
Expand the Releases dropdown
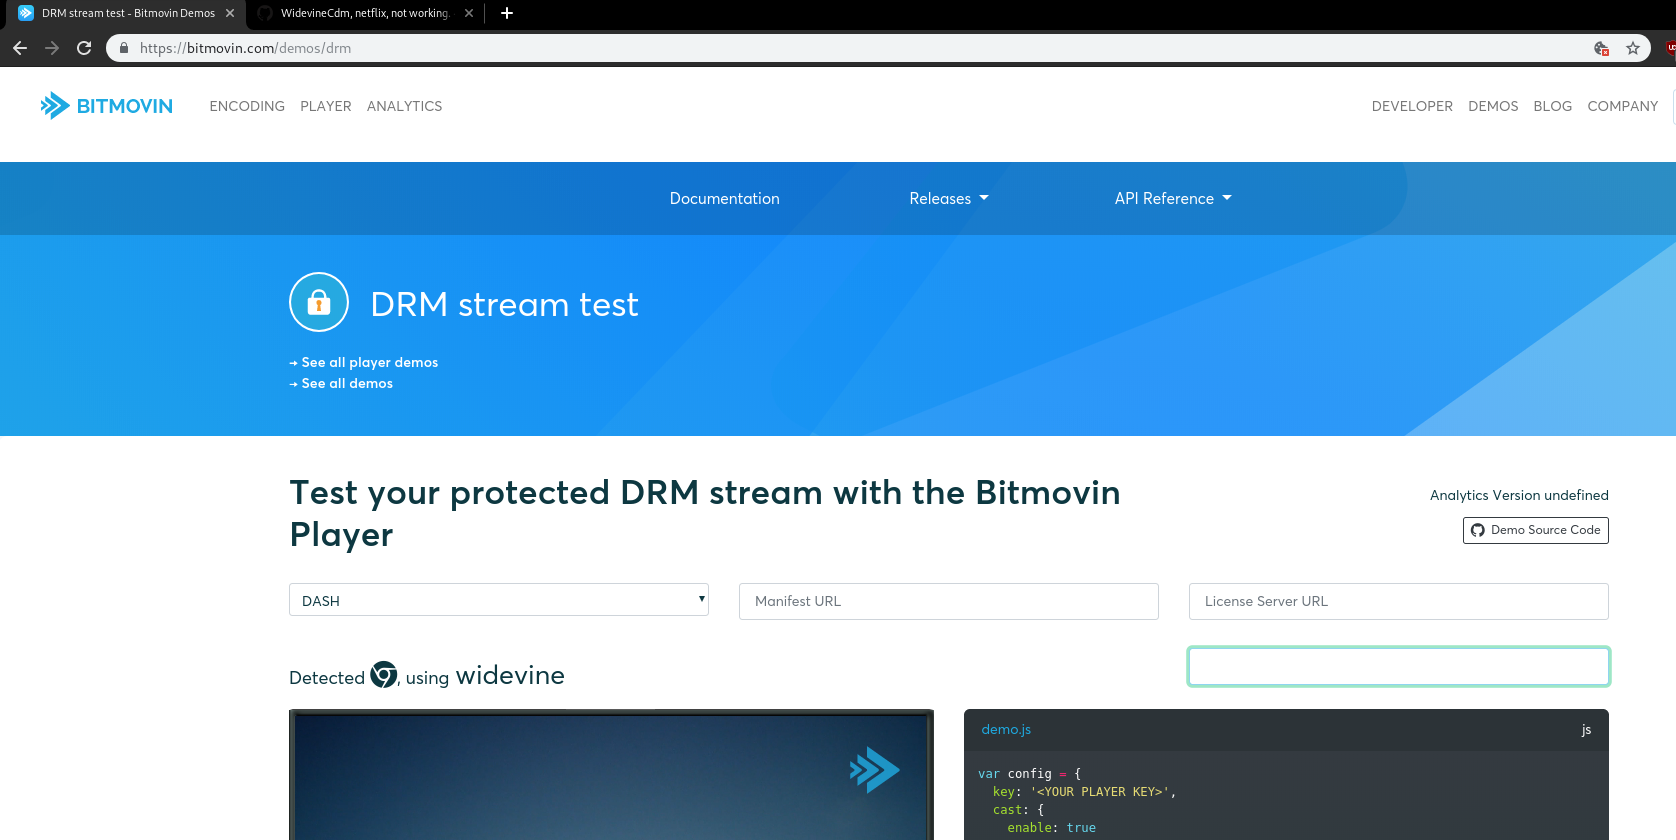tap(949, 199)
